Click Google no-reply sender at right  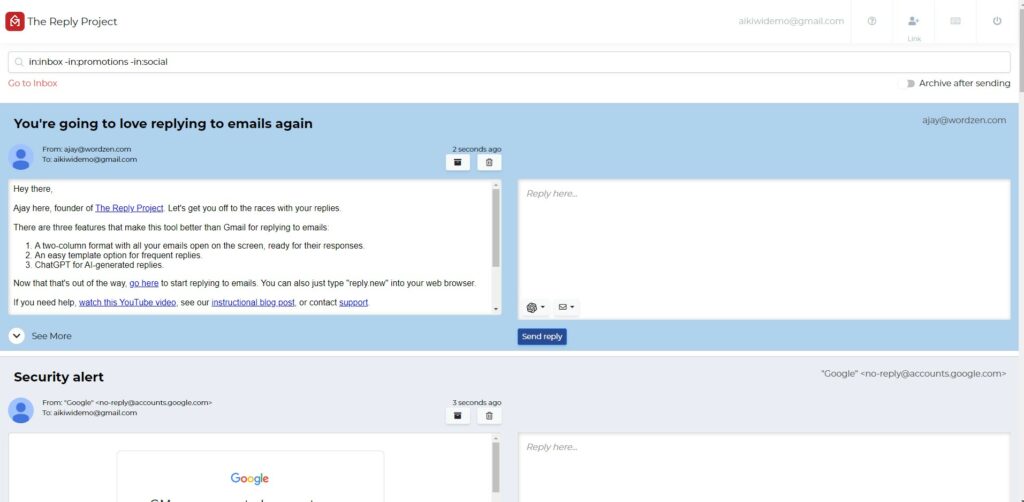coord(914,373)
